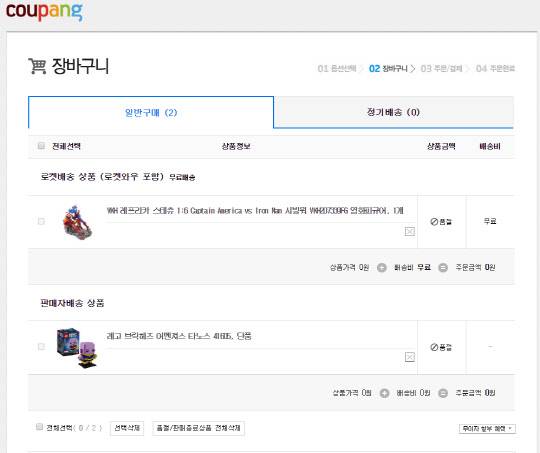
Task: Switch to the 정기배송 (0) tab
Action: pos(393,112)
